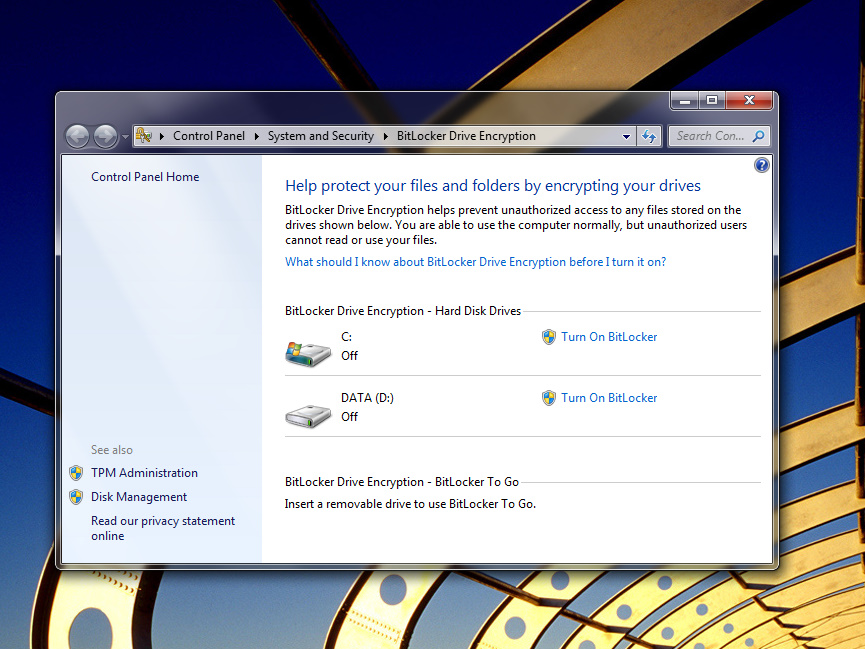
Task: Open TPM Administration from See also
Action: (144, 473)
